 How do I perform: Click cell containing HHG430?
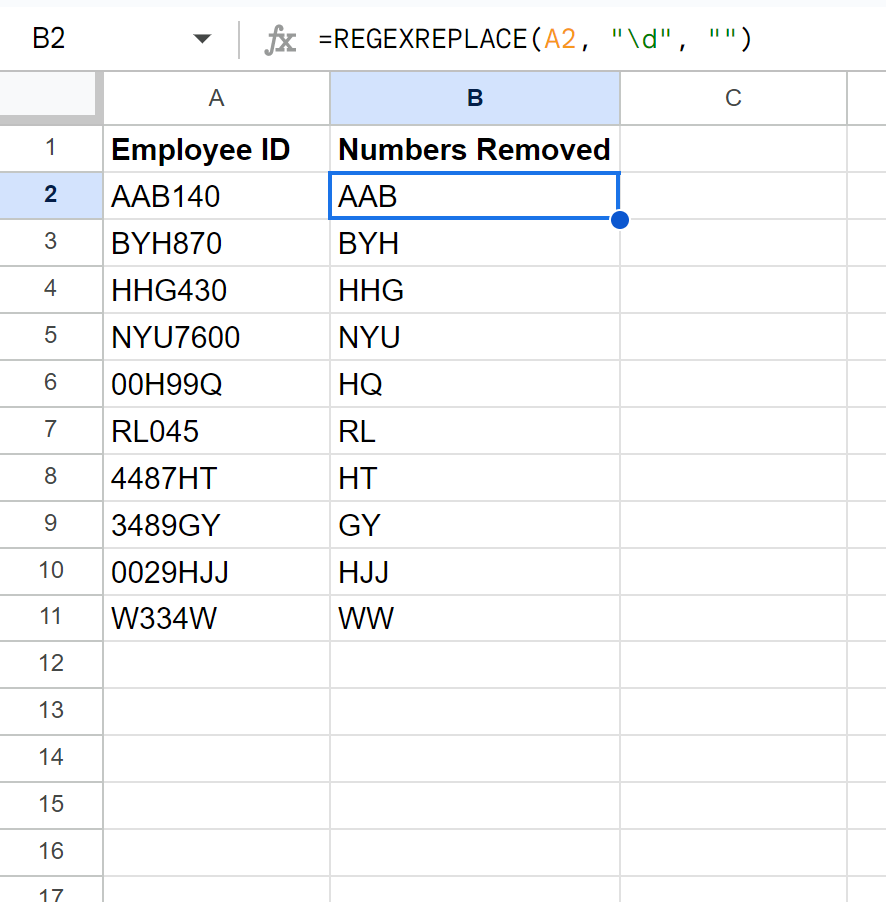click(x=216, y=289)
